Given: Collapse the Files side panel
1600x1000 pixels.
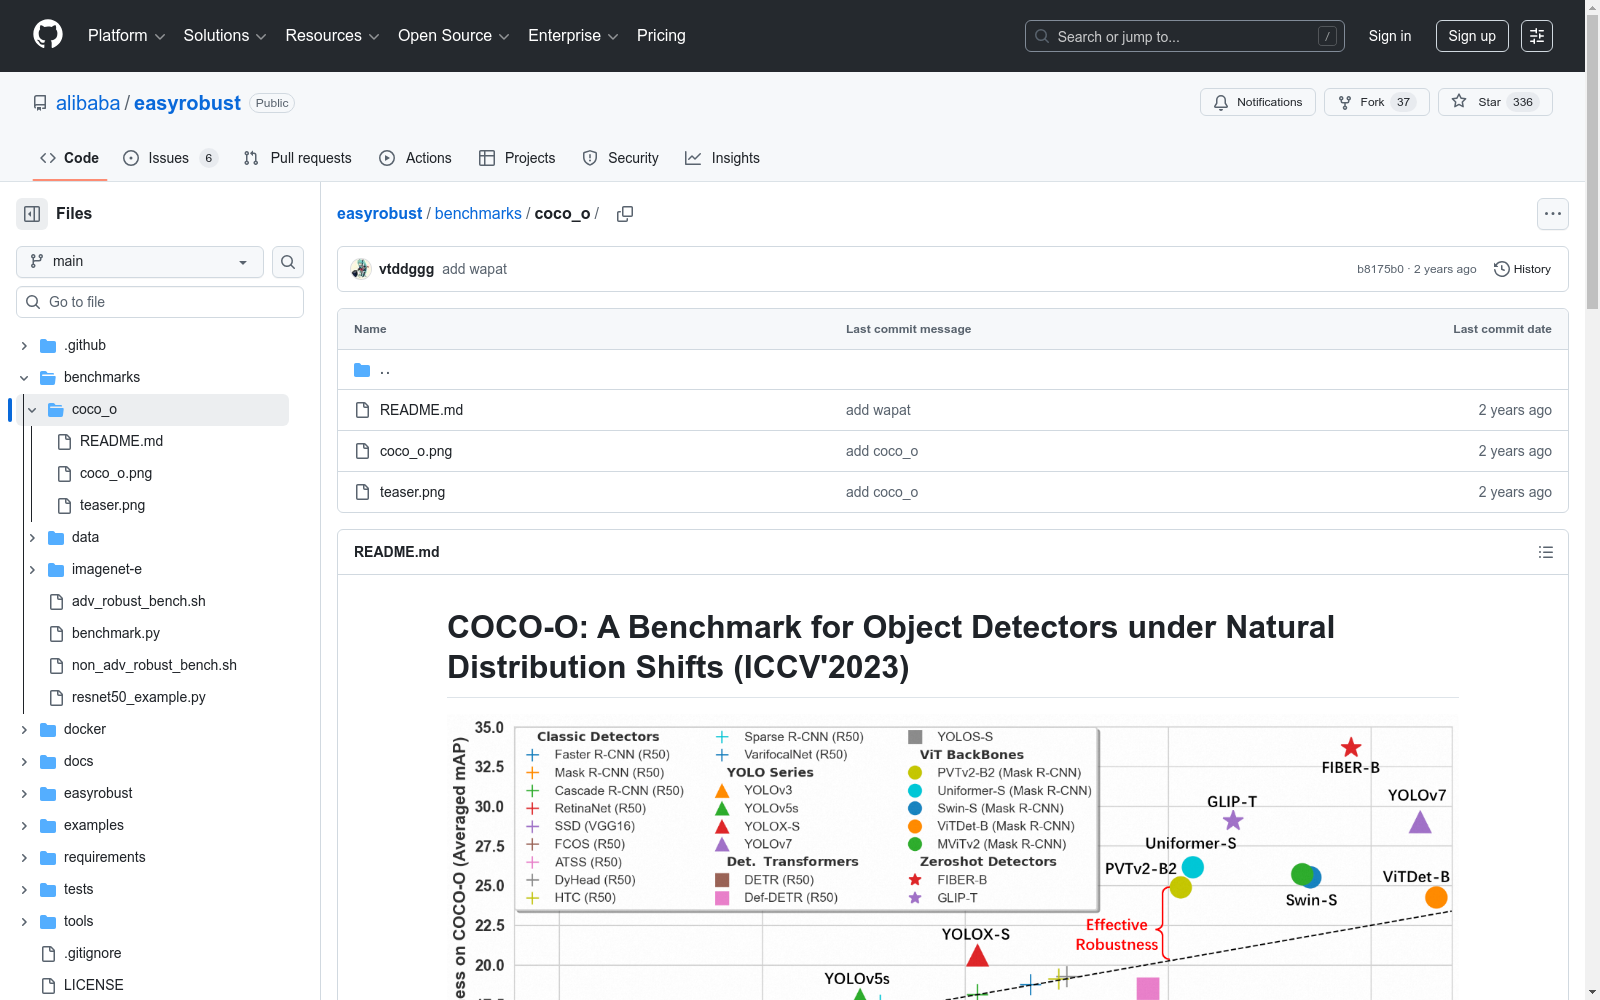Looking at the screenshot, I should (x=32, y=214).
